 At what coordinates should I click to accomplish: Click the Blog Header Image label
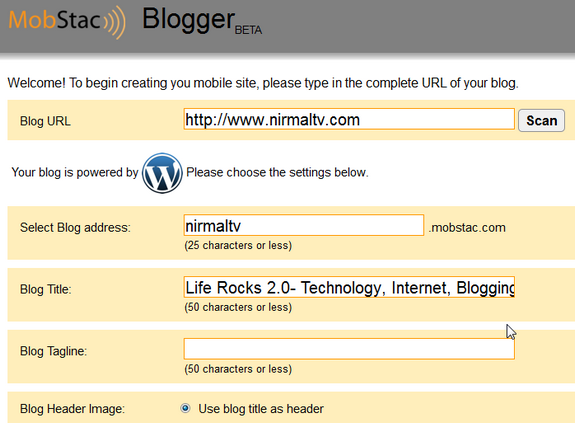click(73, 409)
